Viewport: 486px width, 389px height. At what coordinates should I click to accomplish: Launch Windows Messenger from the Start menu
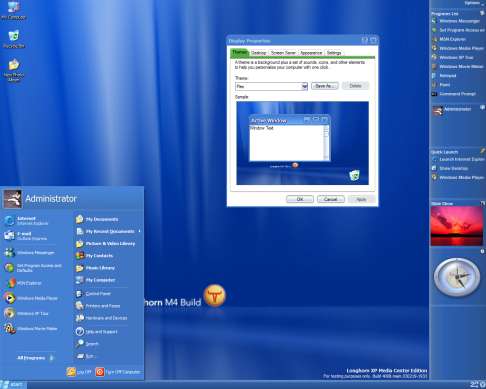click(30, 252)
